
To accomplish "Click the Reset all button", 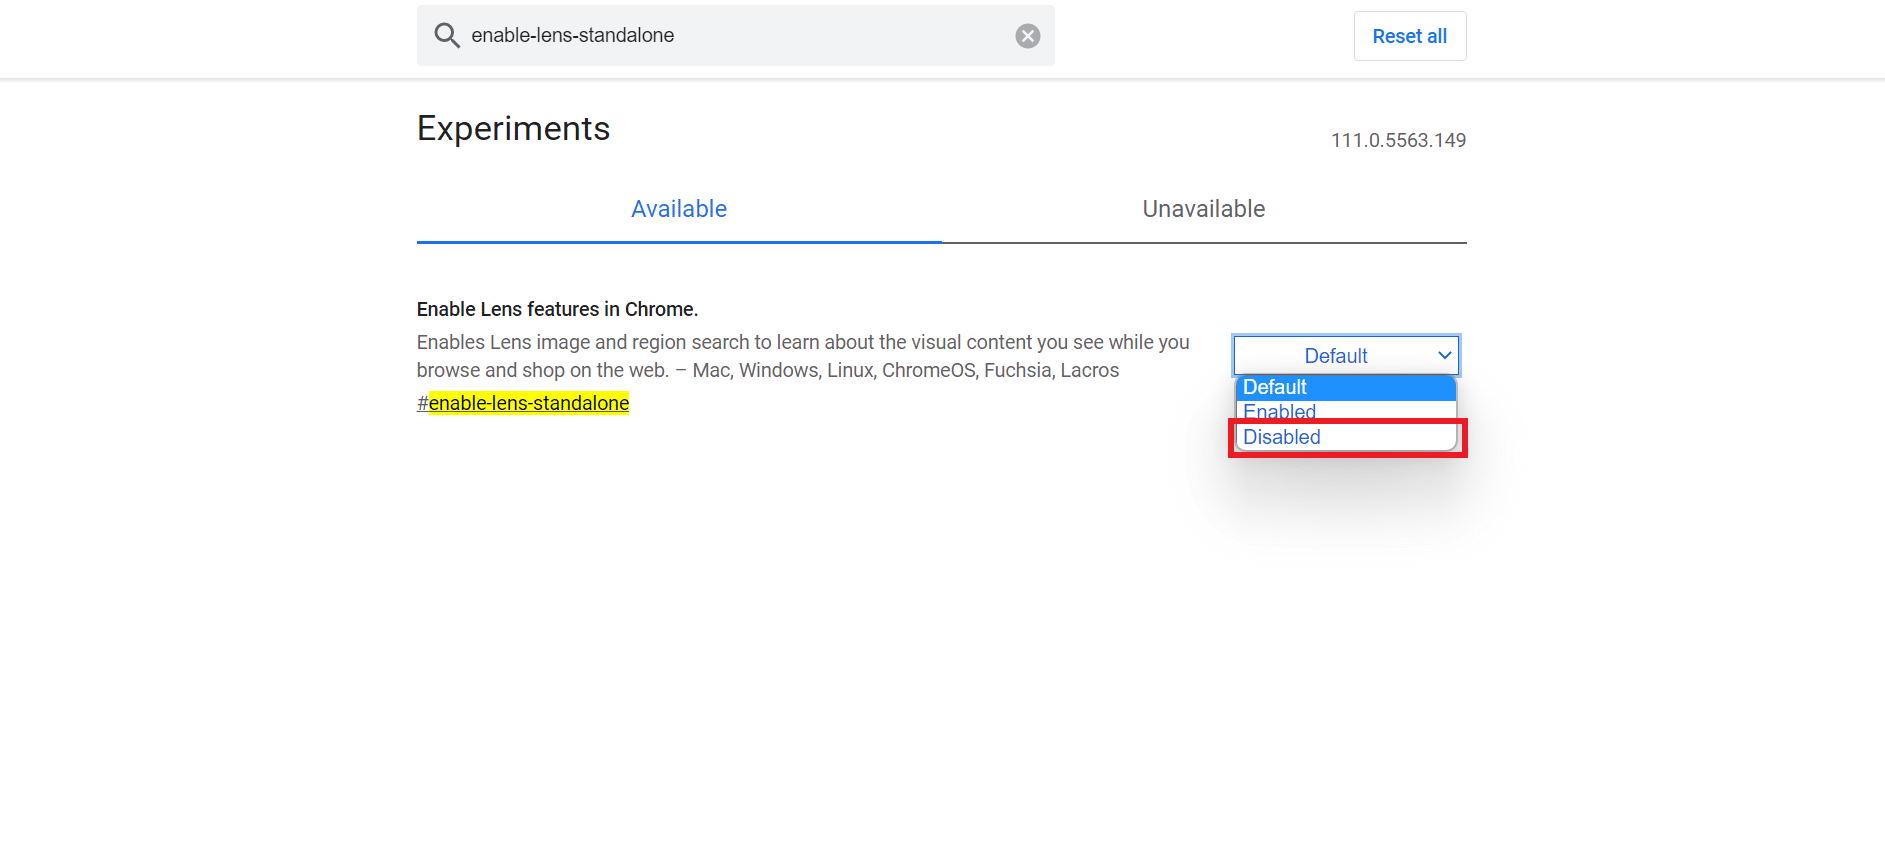I will point(1409,36).
